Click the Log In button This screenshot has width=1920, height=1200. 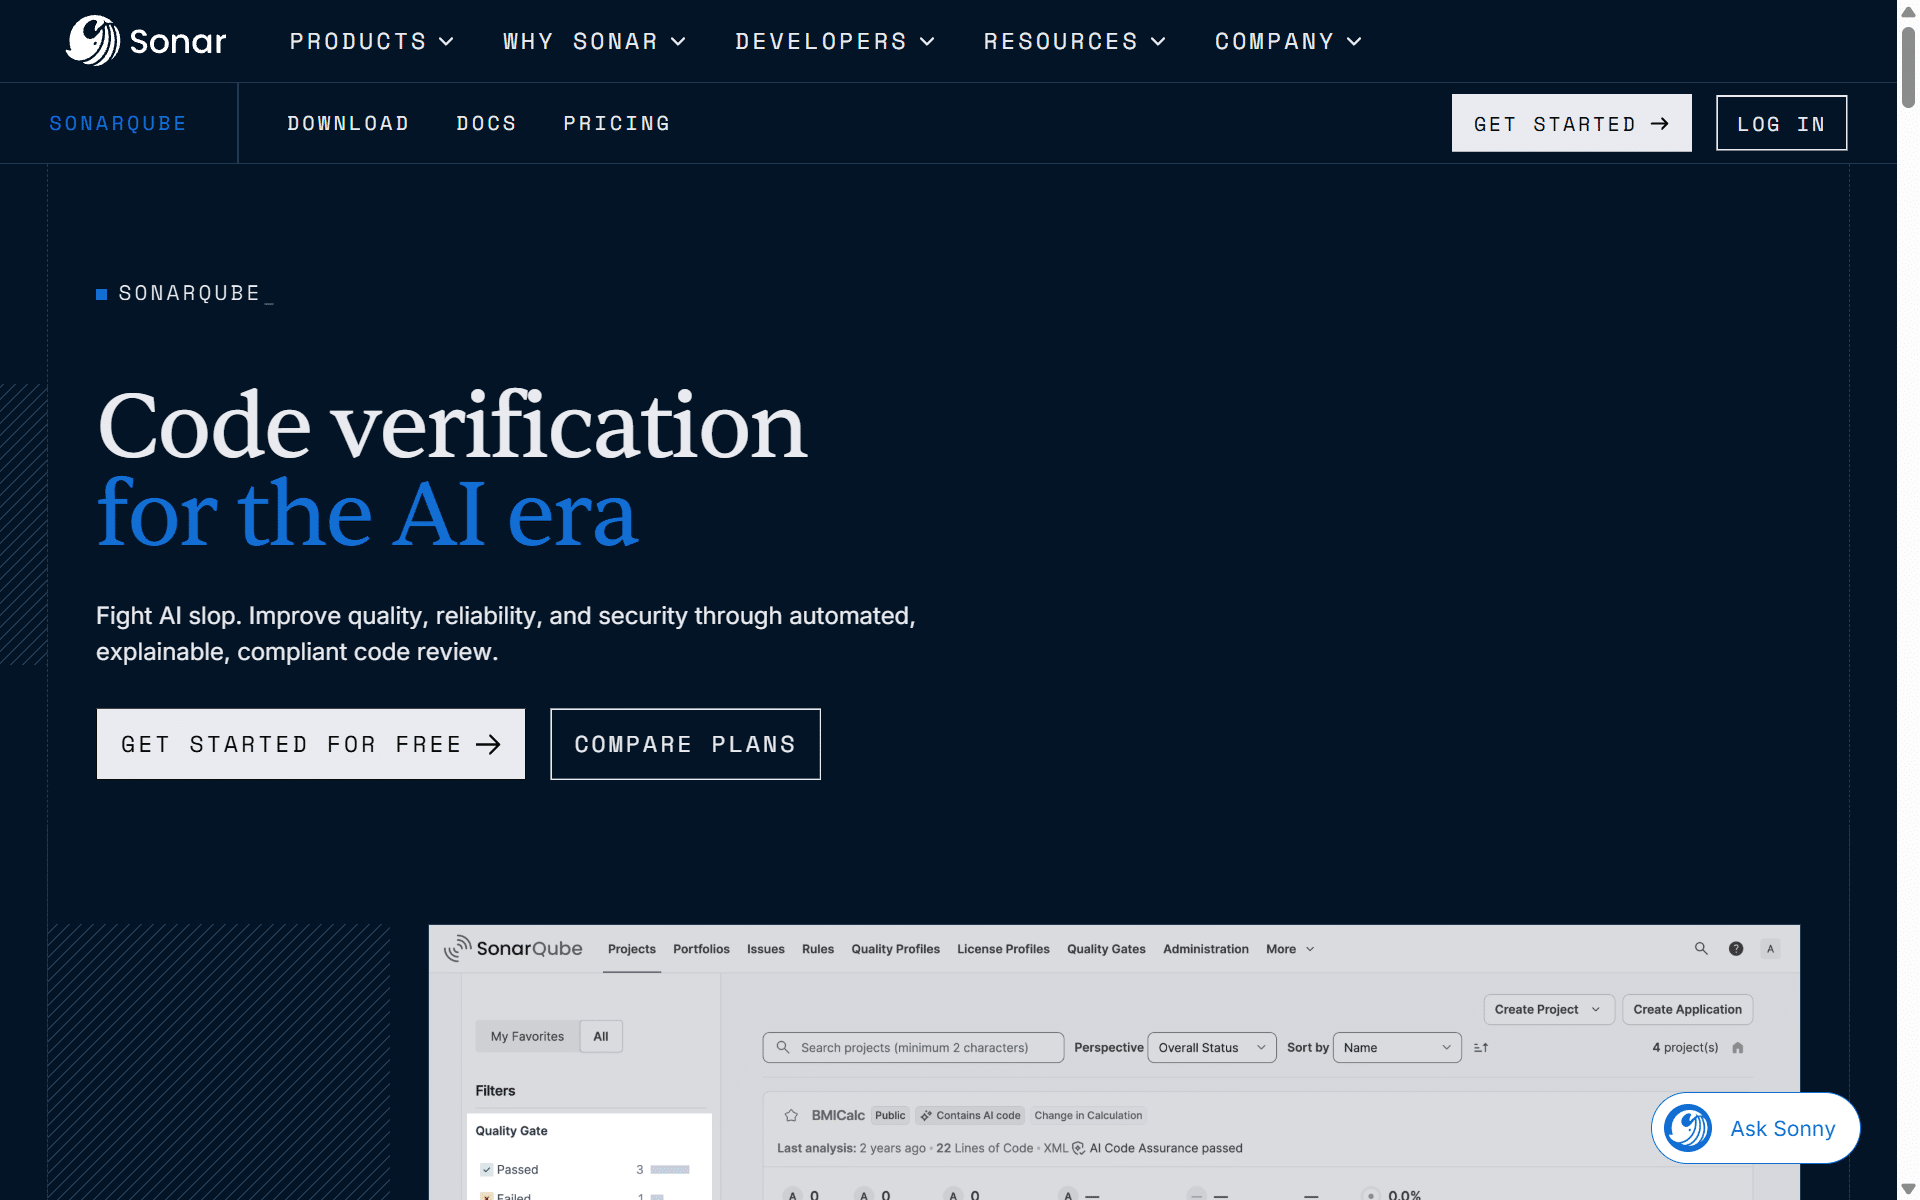click(1781, 123)
